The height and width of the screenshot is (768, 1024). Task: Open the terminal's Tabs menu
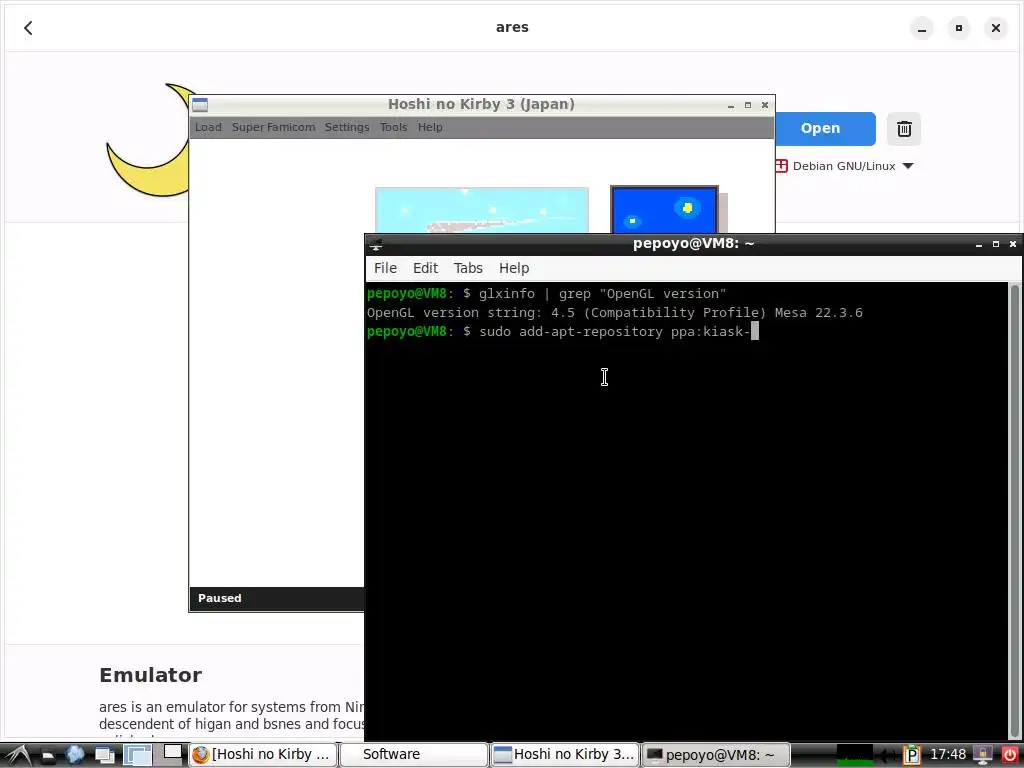(x=468, y=268)
